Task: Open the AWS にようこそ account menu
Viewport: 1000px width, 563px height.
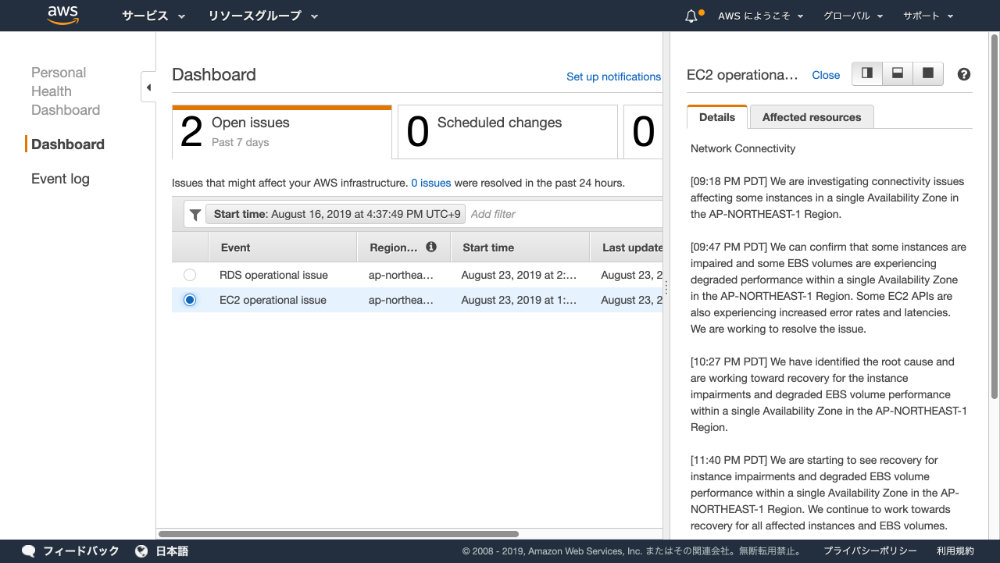Action: 760,16
